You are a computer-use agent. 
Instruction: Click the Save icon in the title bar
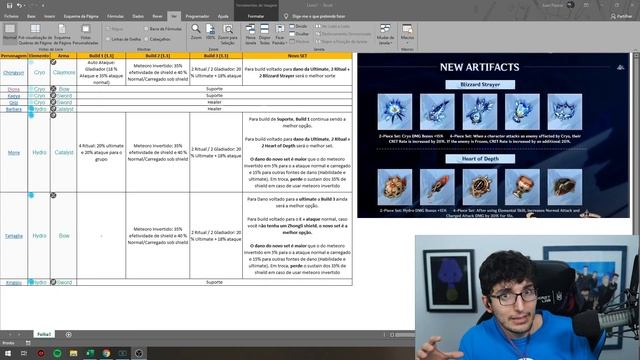(x=9, y=5)
